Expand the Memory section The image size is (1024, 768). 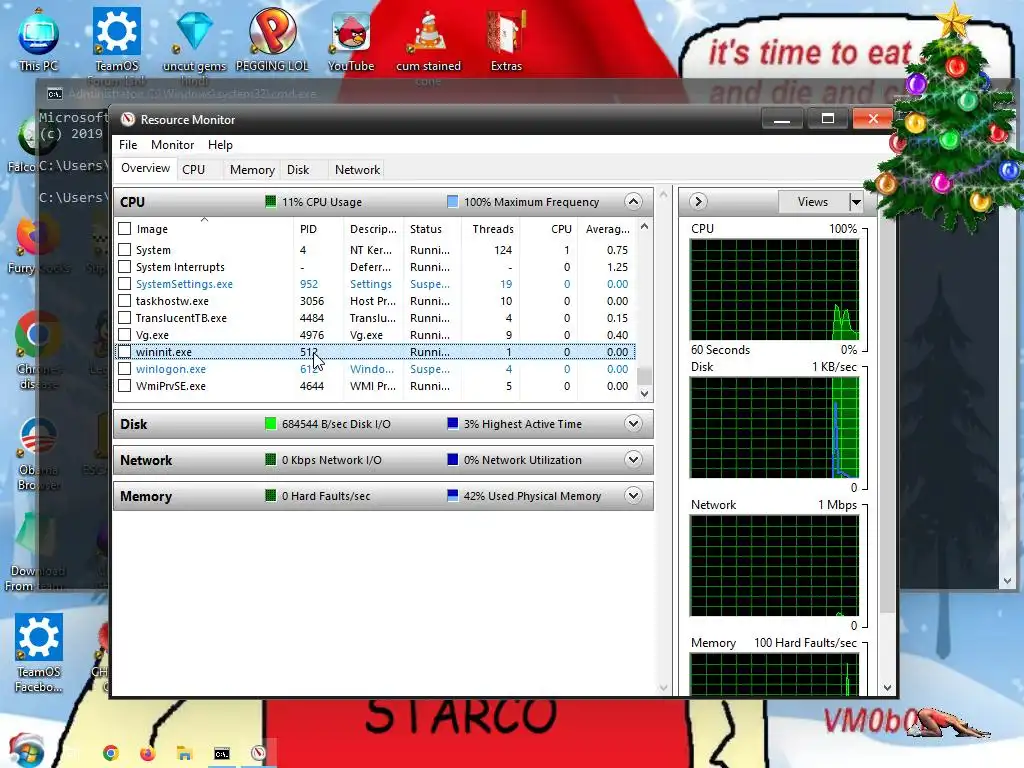(633, 495)
